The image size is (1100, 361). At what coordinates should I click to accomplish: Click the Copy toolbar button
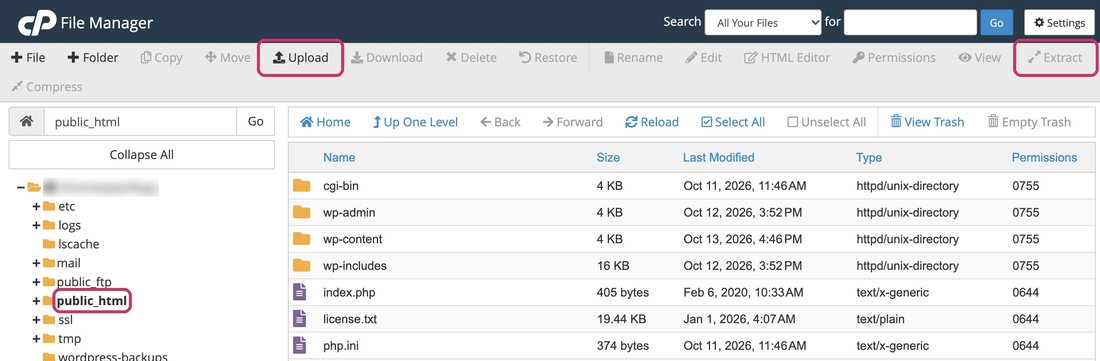pyautogui.click(x=161, y=57)
